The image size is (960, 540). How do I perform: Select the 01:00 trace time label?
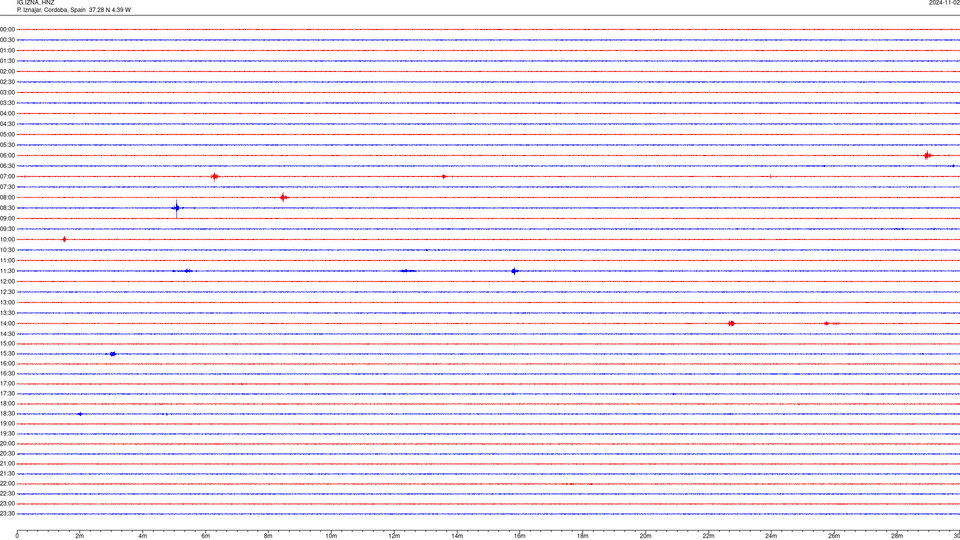coord(7,50)
